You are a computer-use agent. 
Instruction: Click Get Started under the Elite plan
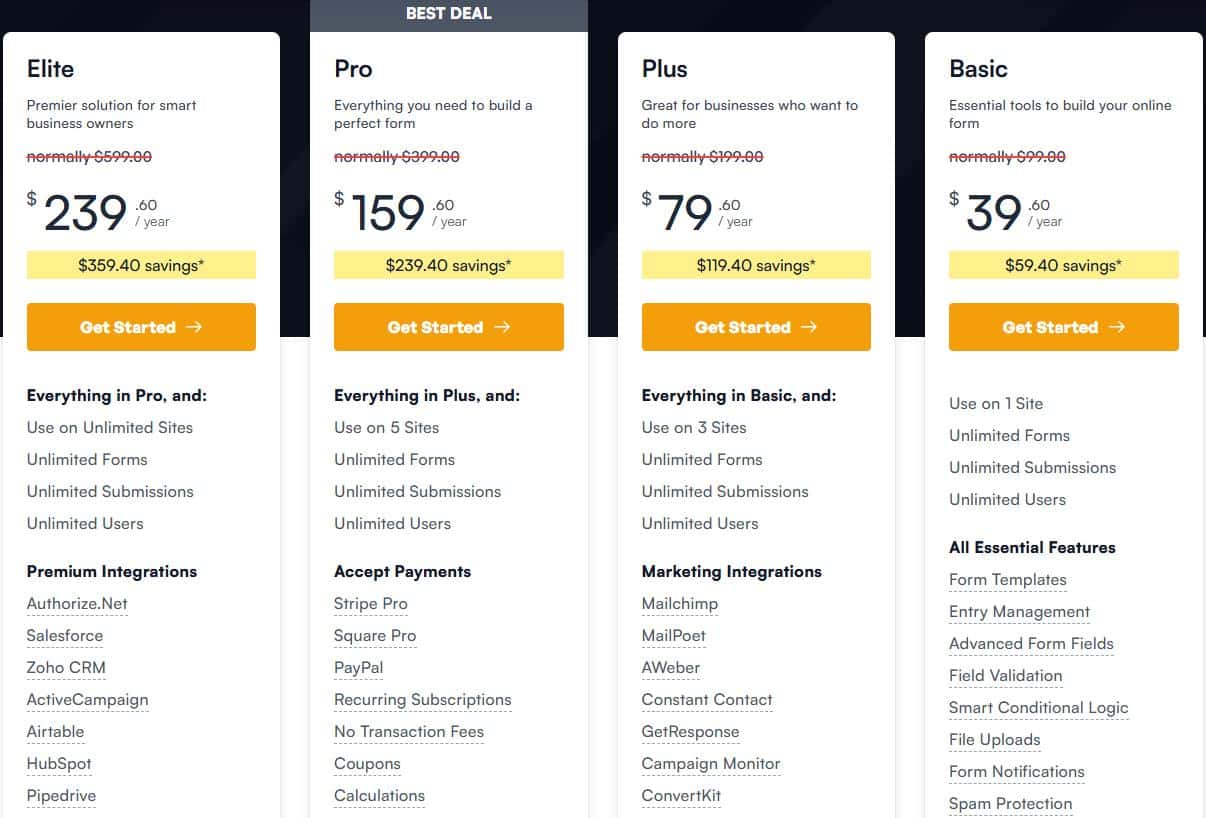click(141, 327)
